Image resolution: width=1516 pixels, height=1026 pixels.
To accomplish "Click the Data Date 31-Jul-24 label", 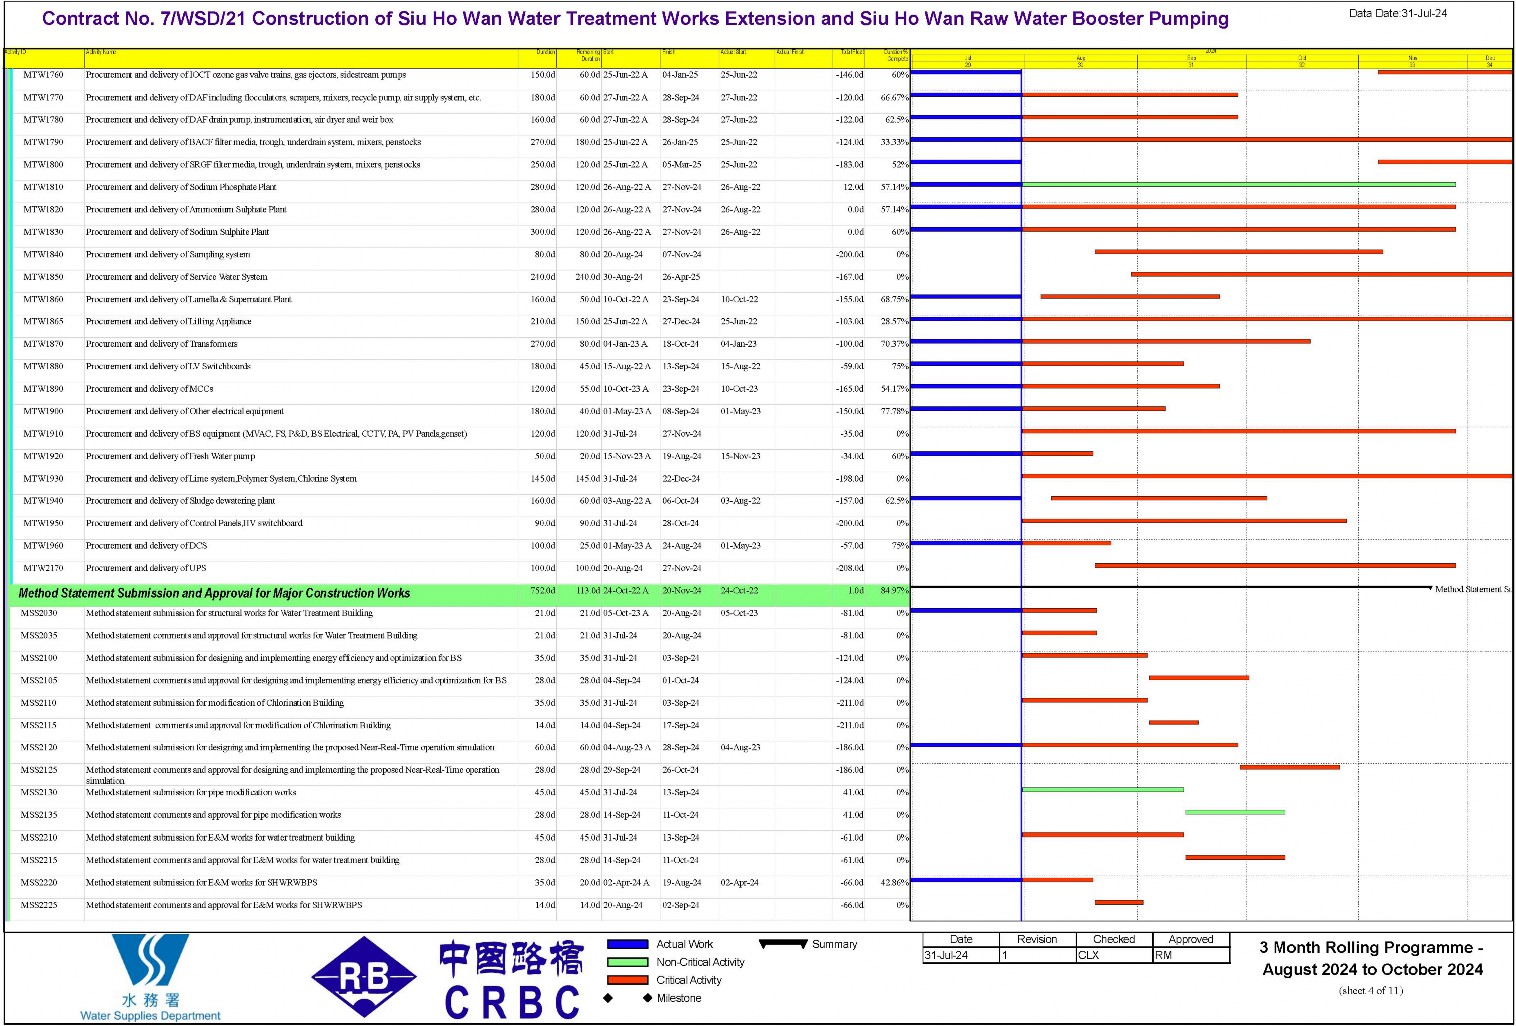I will pyautogui.click(x=1397, y=13).
